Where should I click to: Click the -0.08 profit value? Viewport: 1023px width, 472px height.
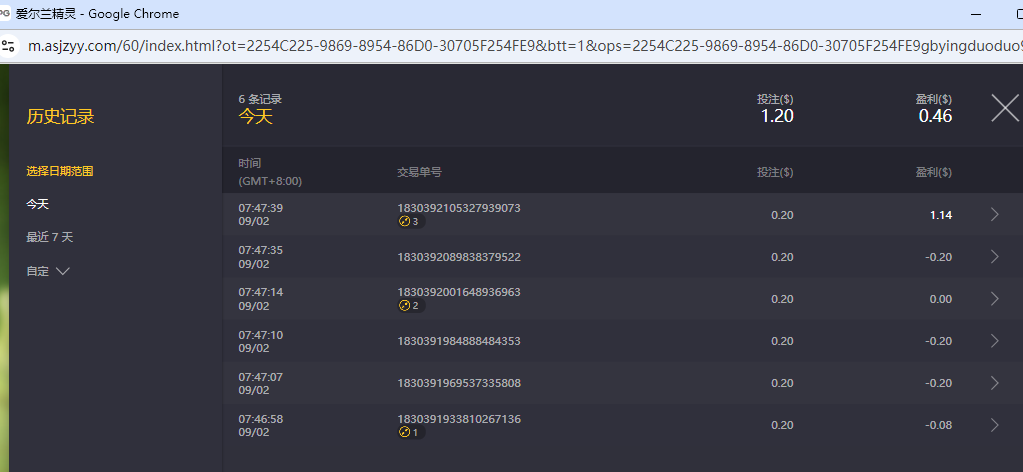click(938, 426)
